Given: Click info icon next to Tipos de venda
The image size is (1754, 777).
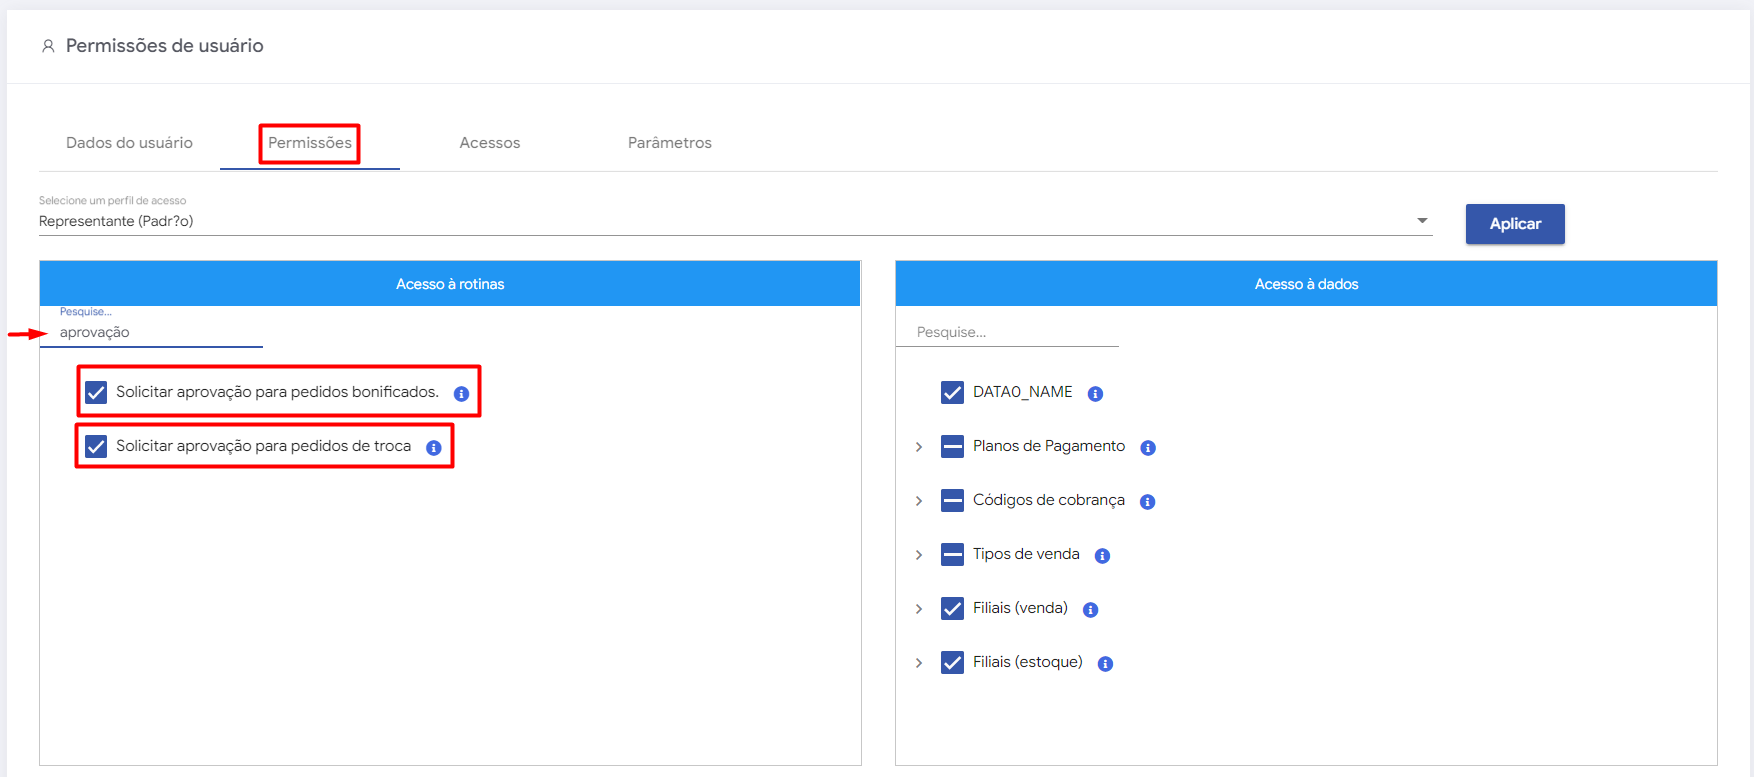Looking at the screenshot, I should (1102, 556).
